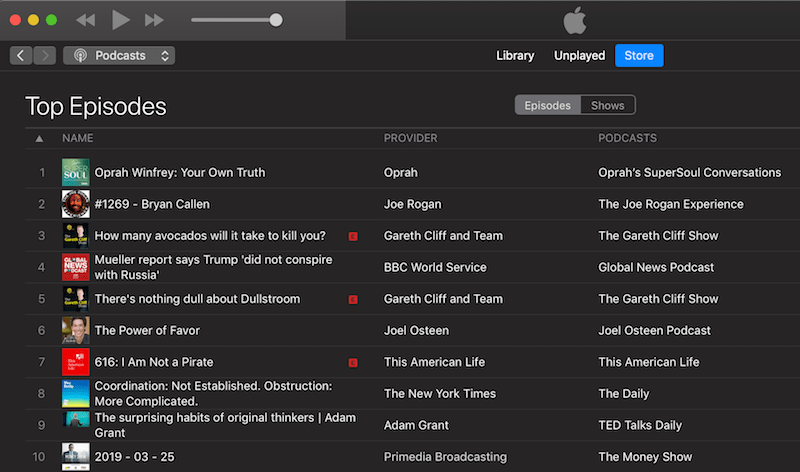Click provider 'Joe Rogan'
800x472 pixels.
pos(412,204)
